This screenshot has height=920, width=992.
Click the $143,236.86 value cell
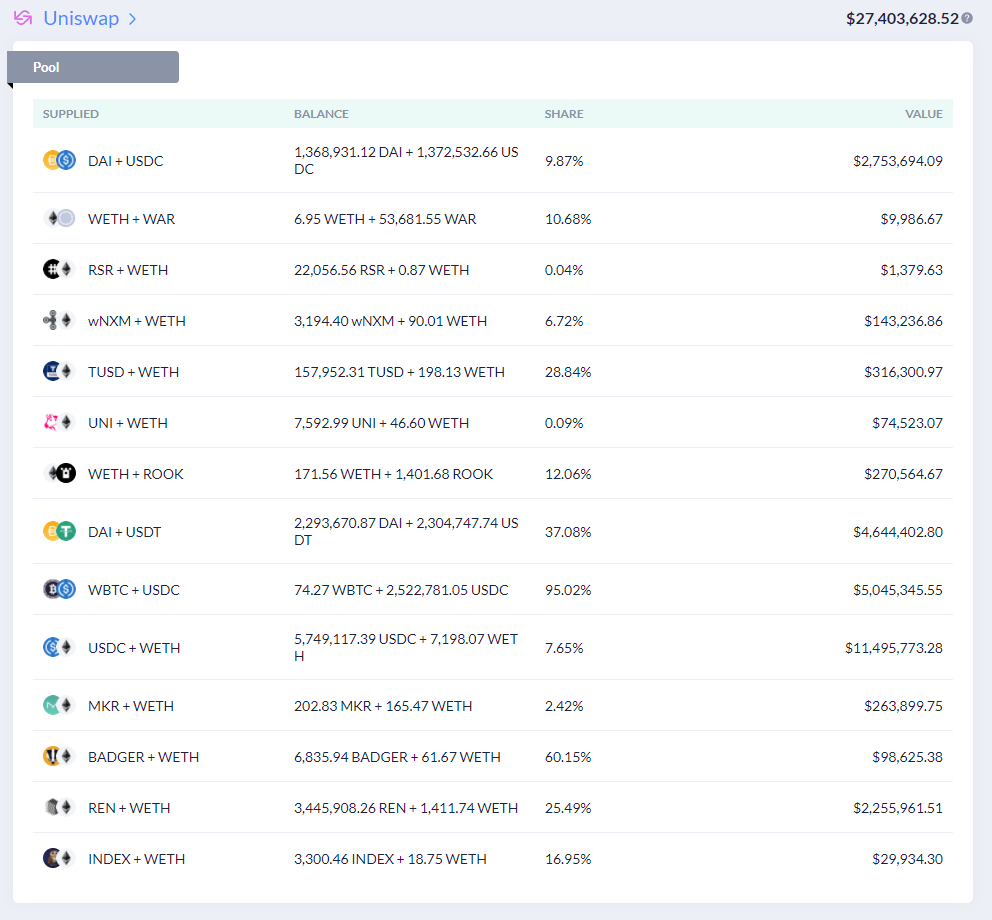click(x=903, y=321)
